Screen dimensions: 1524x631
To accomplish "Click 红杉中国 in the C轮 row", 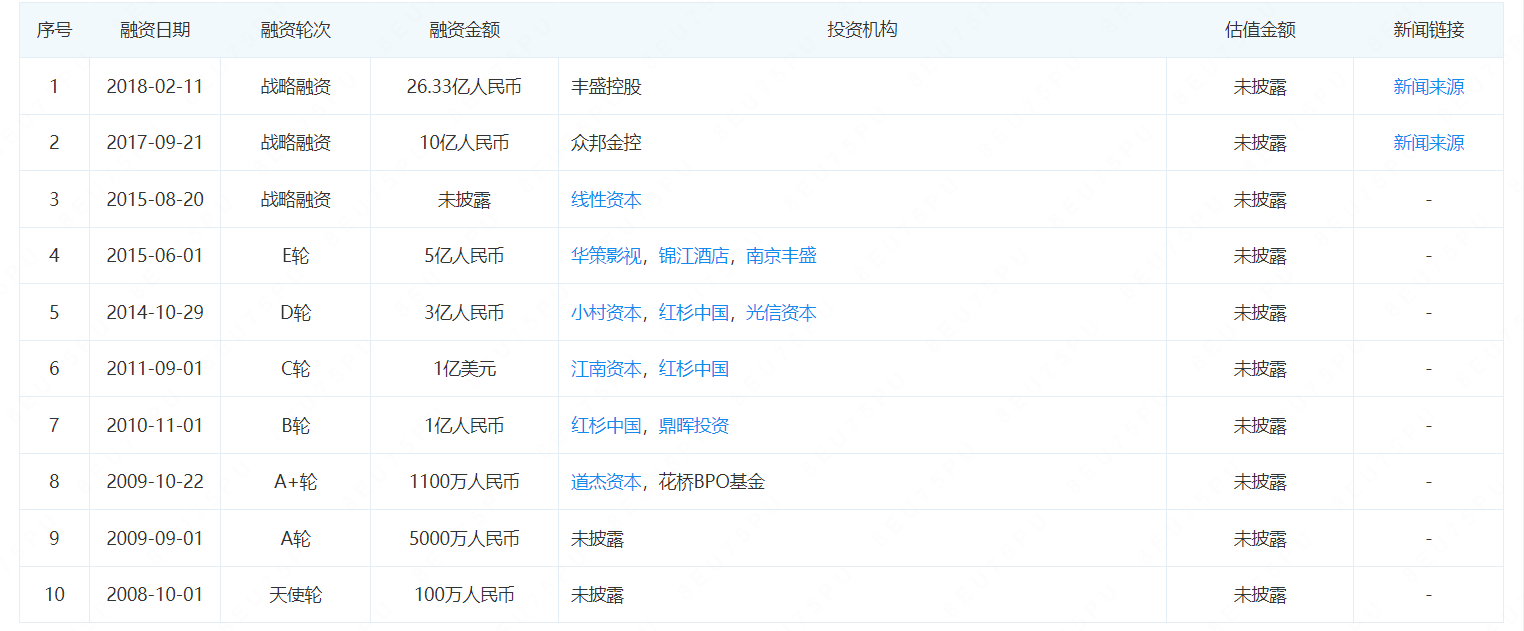I will (x=694, y=369).
